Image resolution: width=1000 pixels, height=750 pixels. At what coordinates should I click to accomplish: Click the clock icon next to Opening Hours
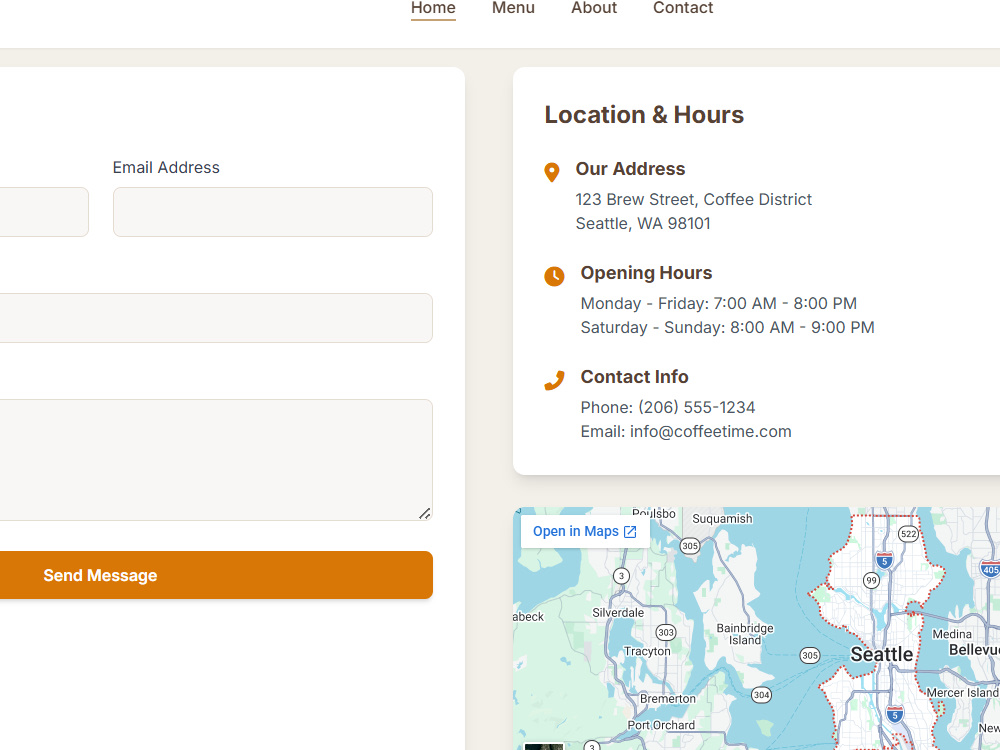(x=554, y=276)
